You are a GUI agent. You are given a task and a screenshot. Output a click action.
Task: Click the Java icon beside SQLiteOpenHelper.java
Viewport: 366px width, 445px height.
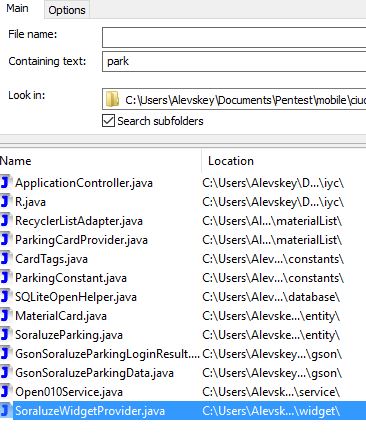pos(6,297)
